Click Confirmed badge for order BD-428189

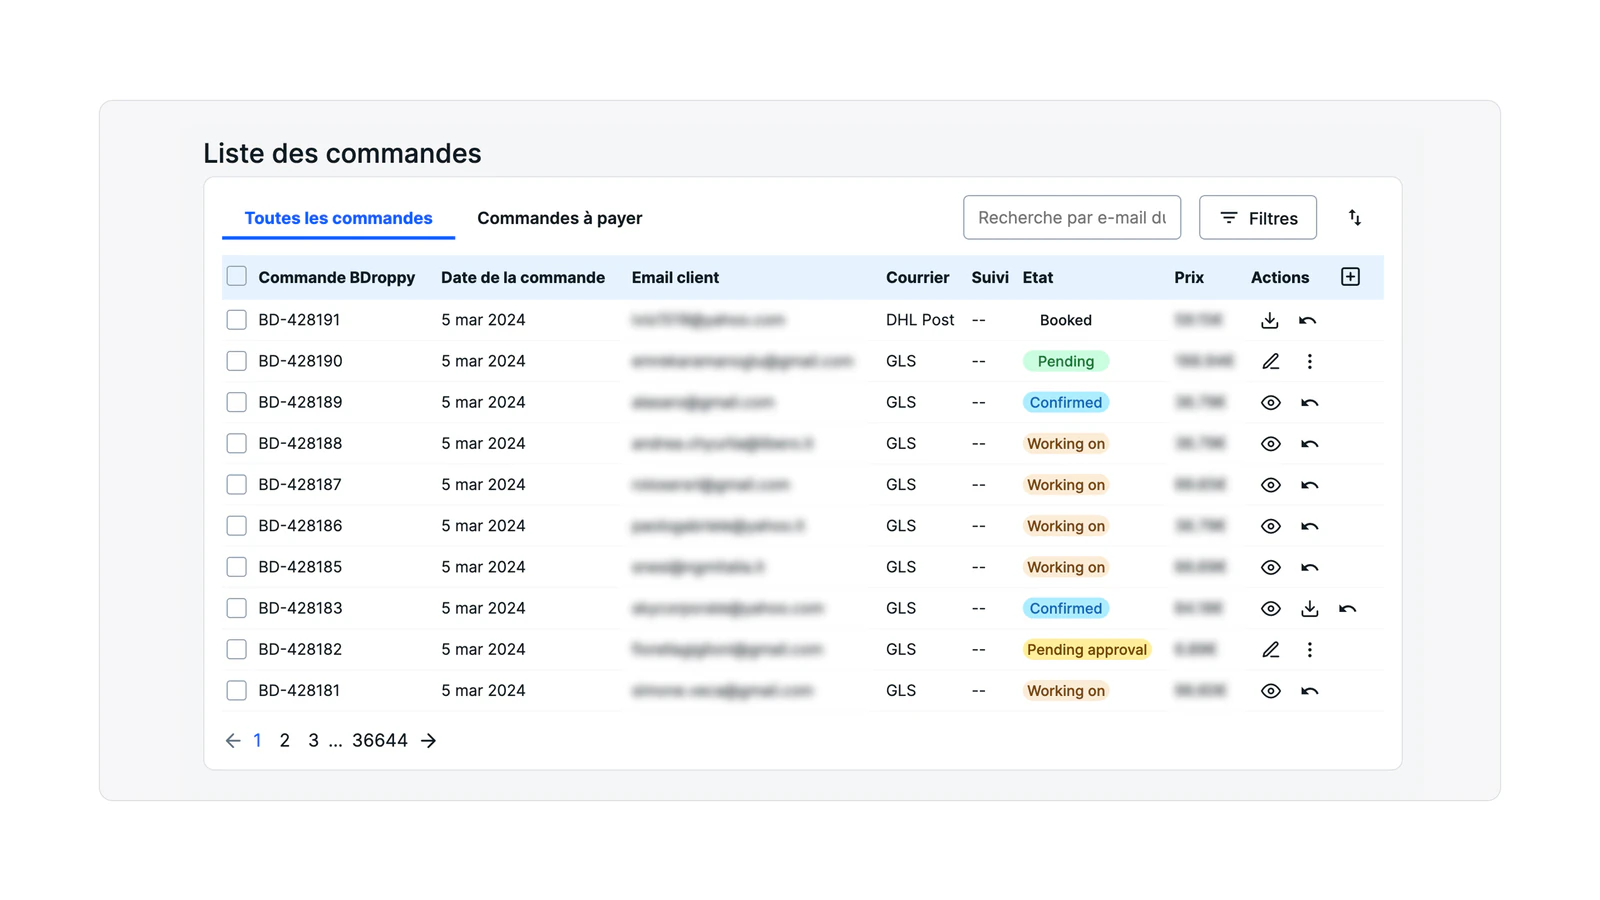(x=1066, y=403)
